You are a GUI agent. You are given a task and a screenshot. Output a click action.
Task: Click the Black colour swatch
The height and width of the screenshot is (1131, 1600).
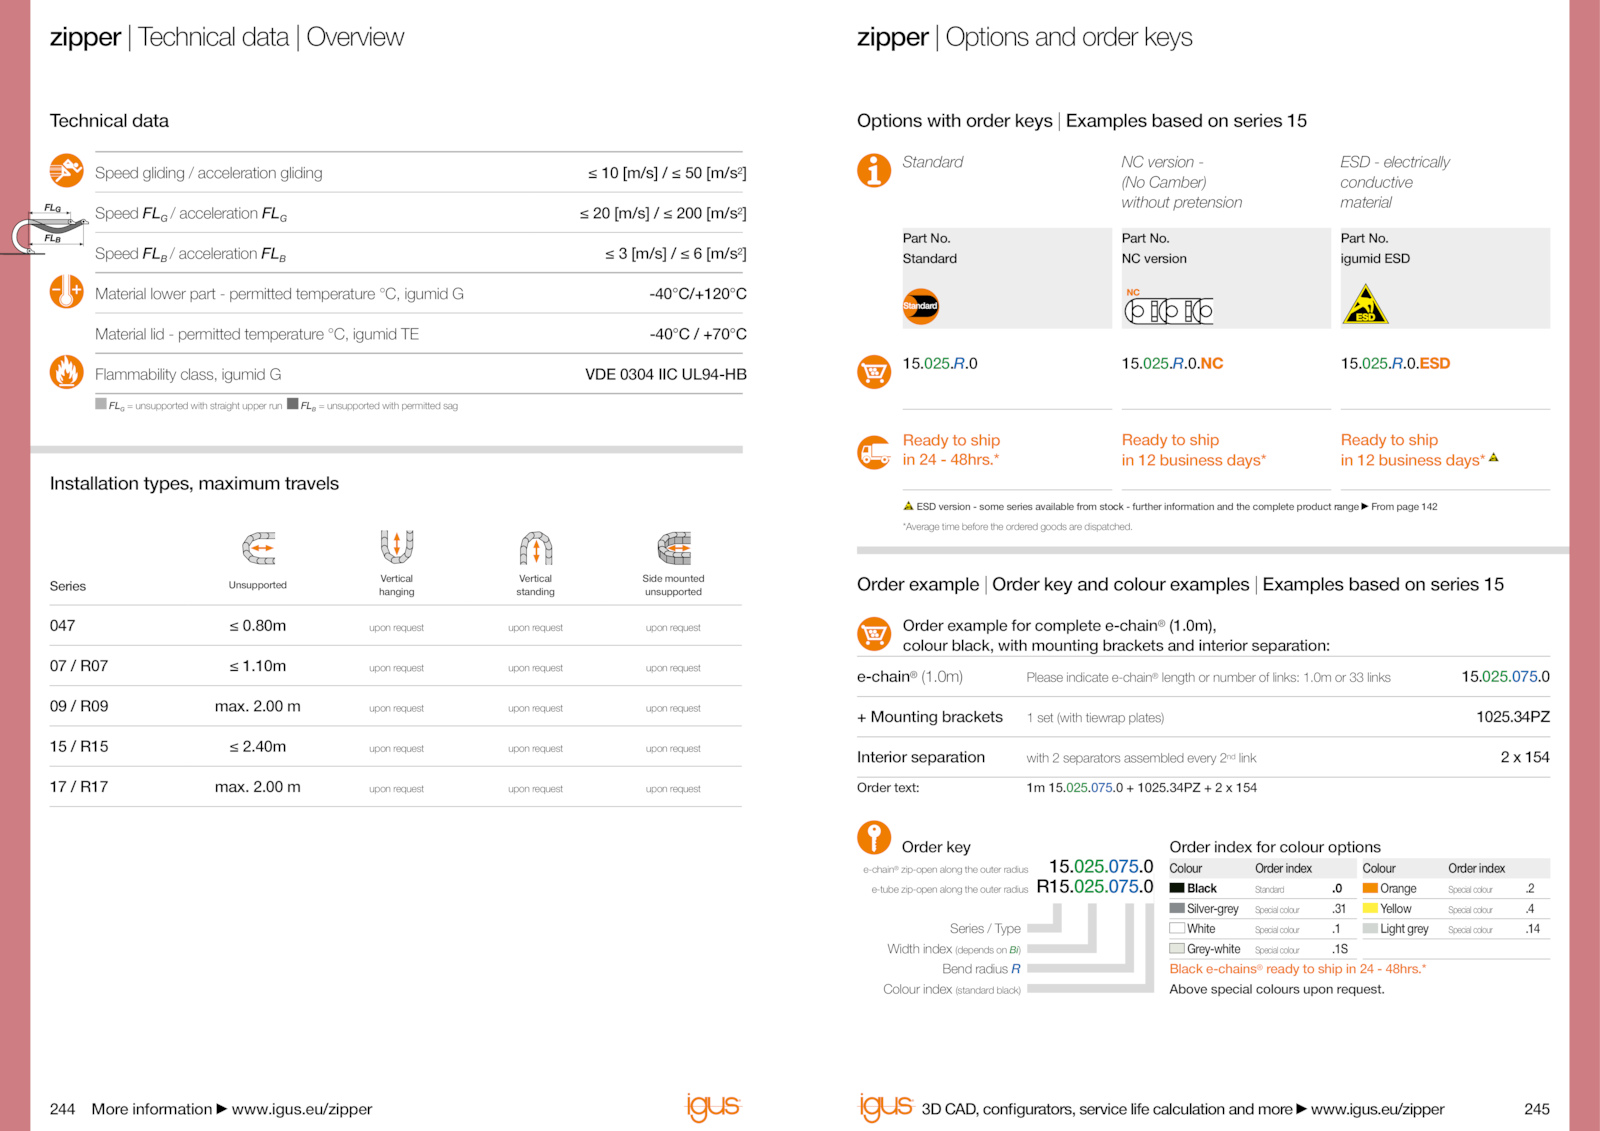(x=1177, y=888)
